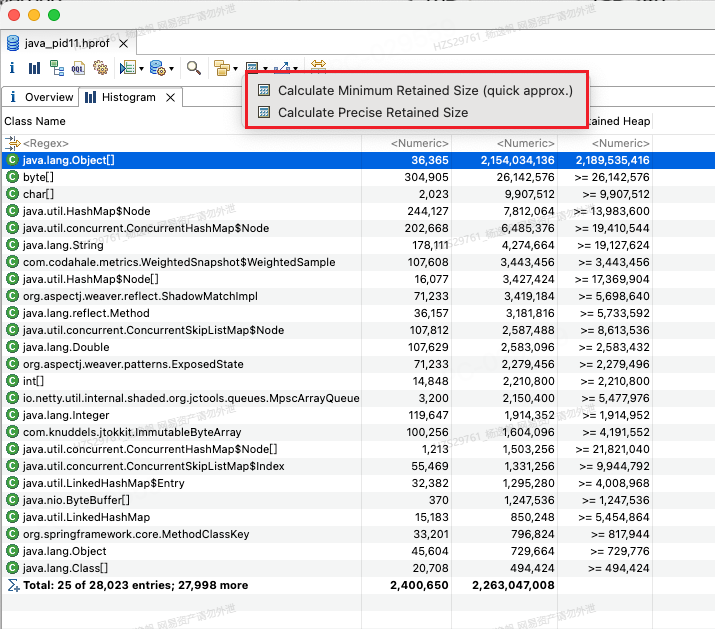Image resolution: width=715 pixels, height=629 pixels.
Task: Sort by the Retained Heap column header
Action: click(619, 121)
